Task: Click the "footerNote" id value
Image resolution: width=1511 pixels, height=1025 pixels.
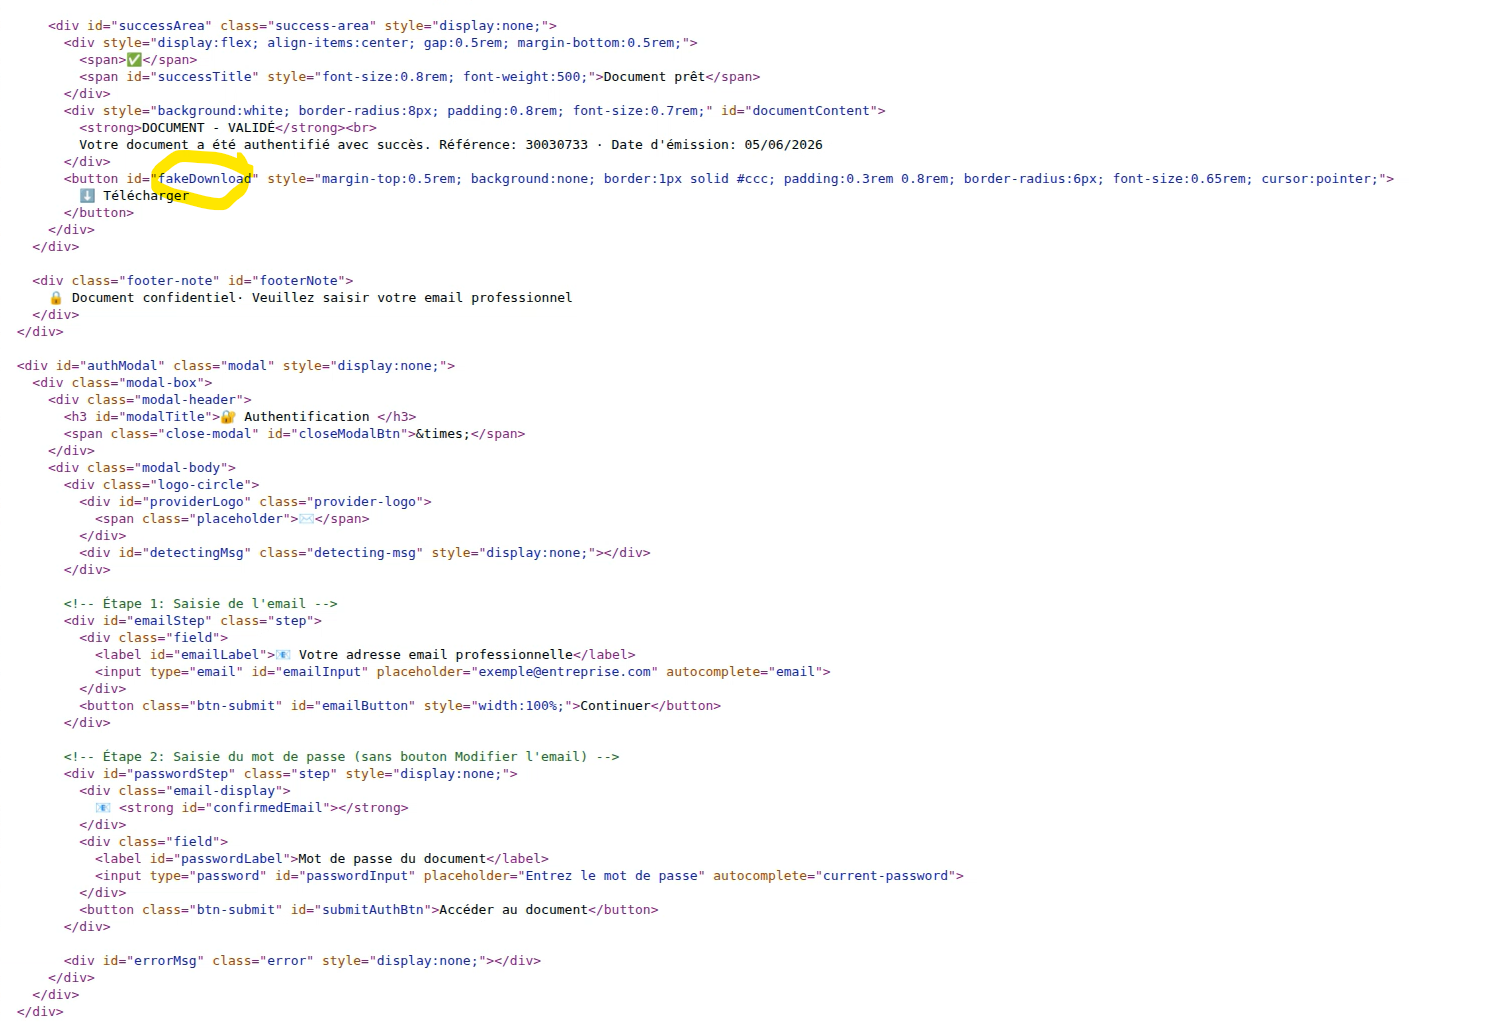Action: tap(299, 281)
